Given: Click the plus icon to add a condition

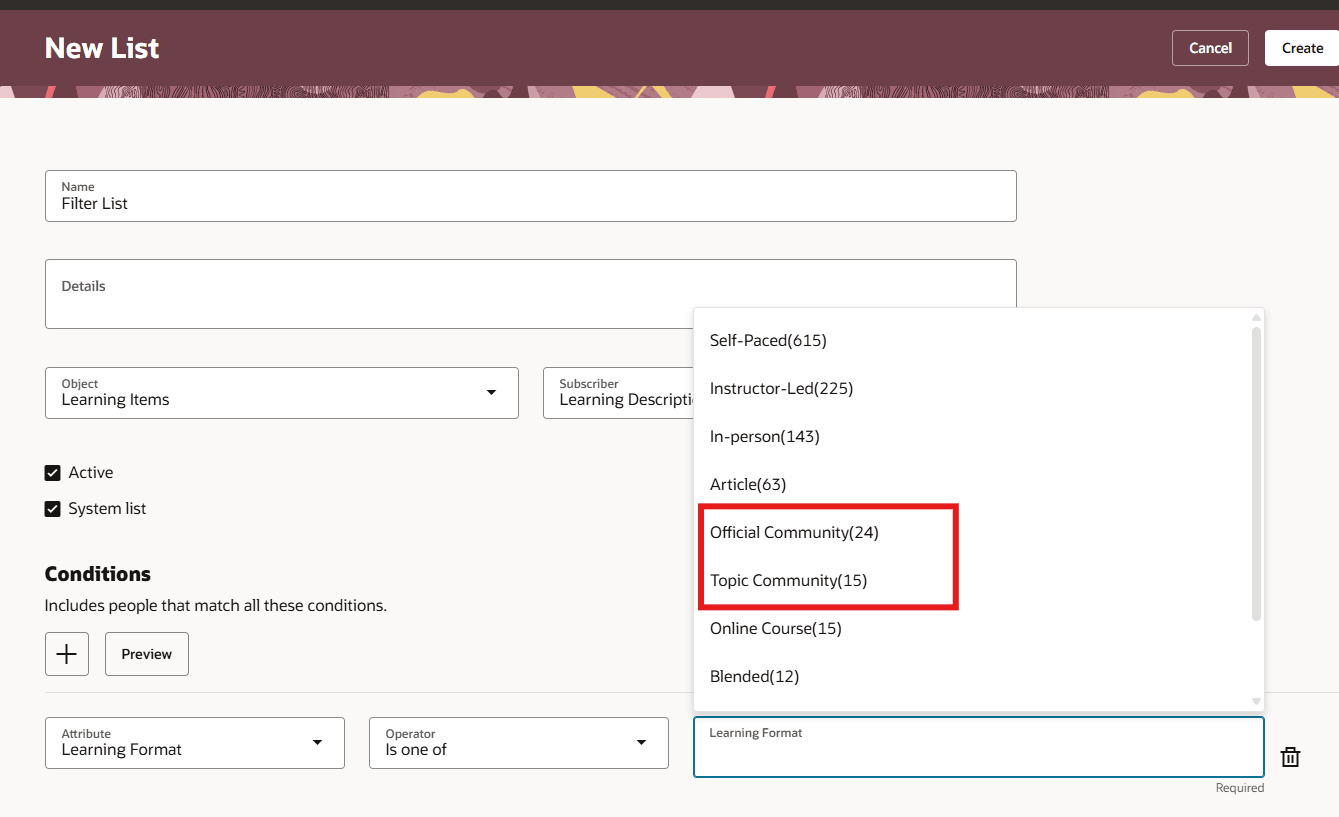Looking at the screenshot, I should tap(66, 653).
